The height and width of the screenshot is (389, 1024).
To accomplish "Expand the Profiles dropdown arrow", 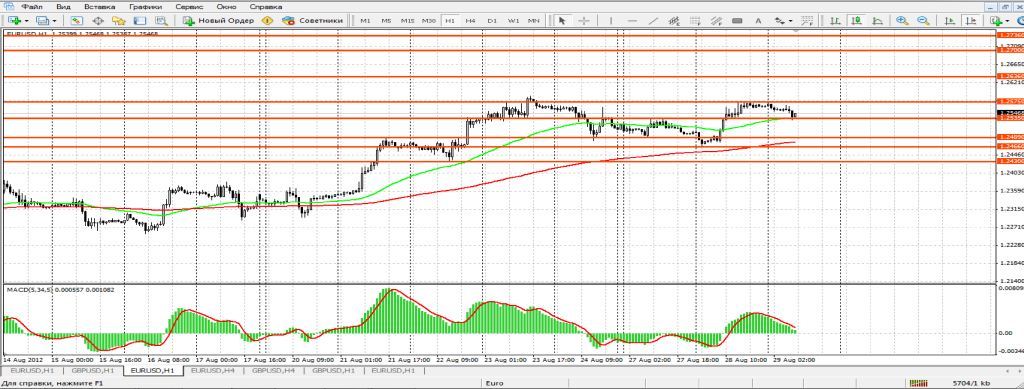I will pyautogui.click(x=55, y=21).
